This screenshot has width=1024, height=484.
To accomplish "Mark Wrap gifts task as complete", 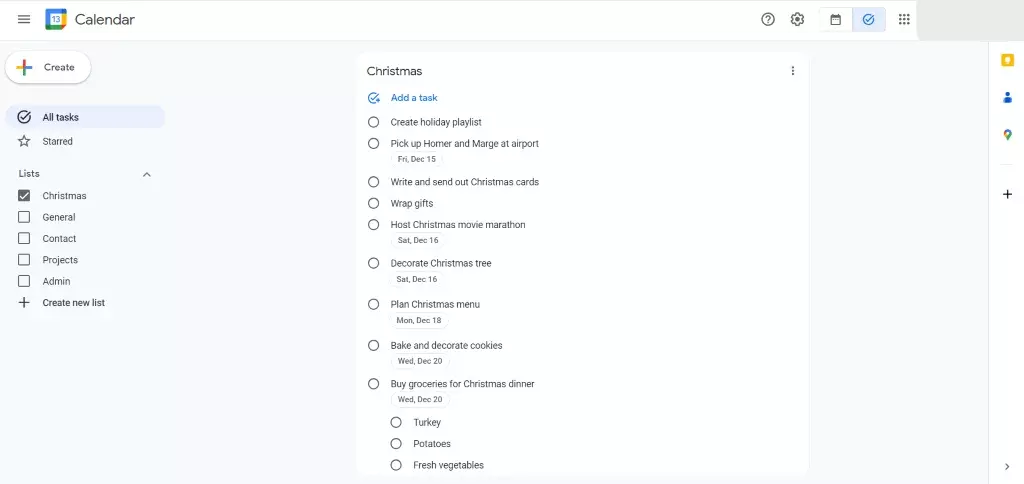I will 373,203.
